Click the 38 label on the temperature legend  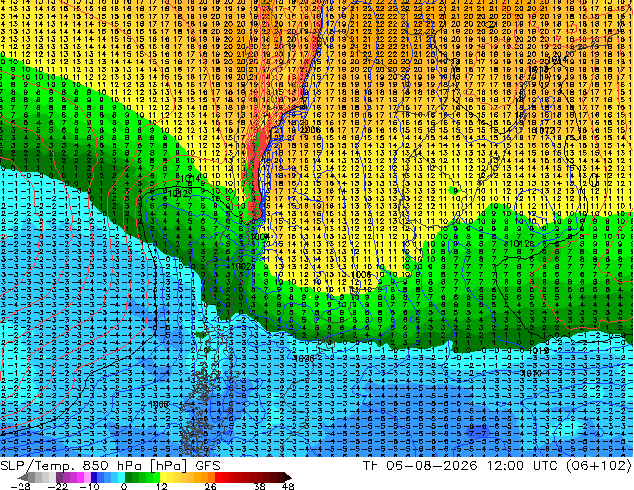pyautogui.click(x=260, y=486)
